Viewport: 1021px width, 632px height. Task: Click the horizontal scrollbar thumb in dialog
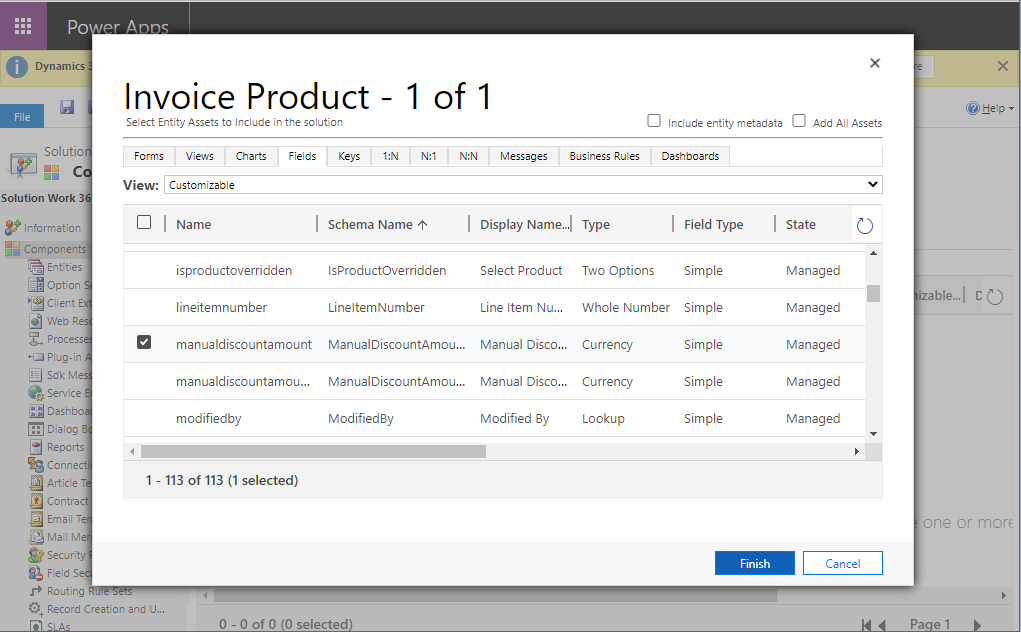click(x=313, y=452)
